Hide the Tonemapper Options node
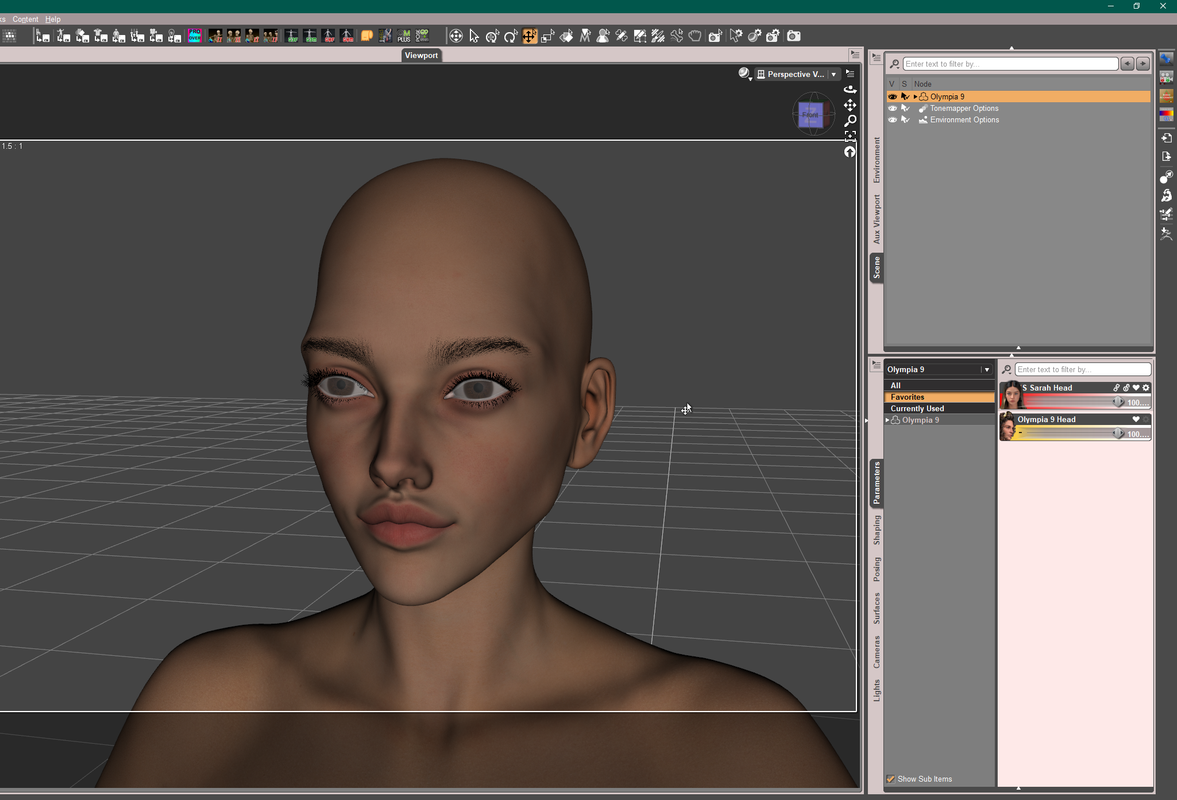 click(893, 108)
